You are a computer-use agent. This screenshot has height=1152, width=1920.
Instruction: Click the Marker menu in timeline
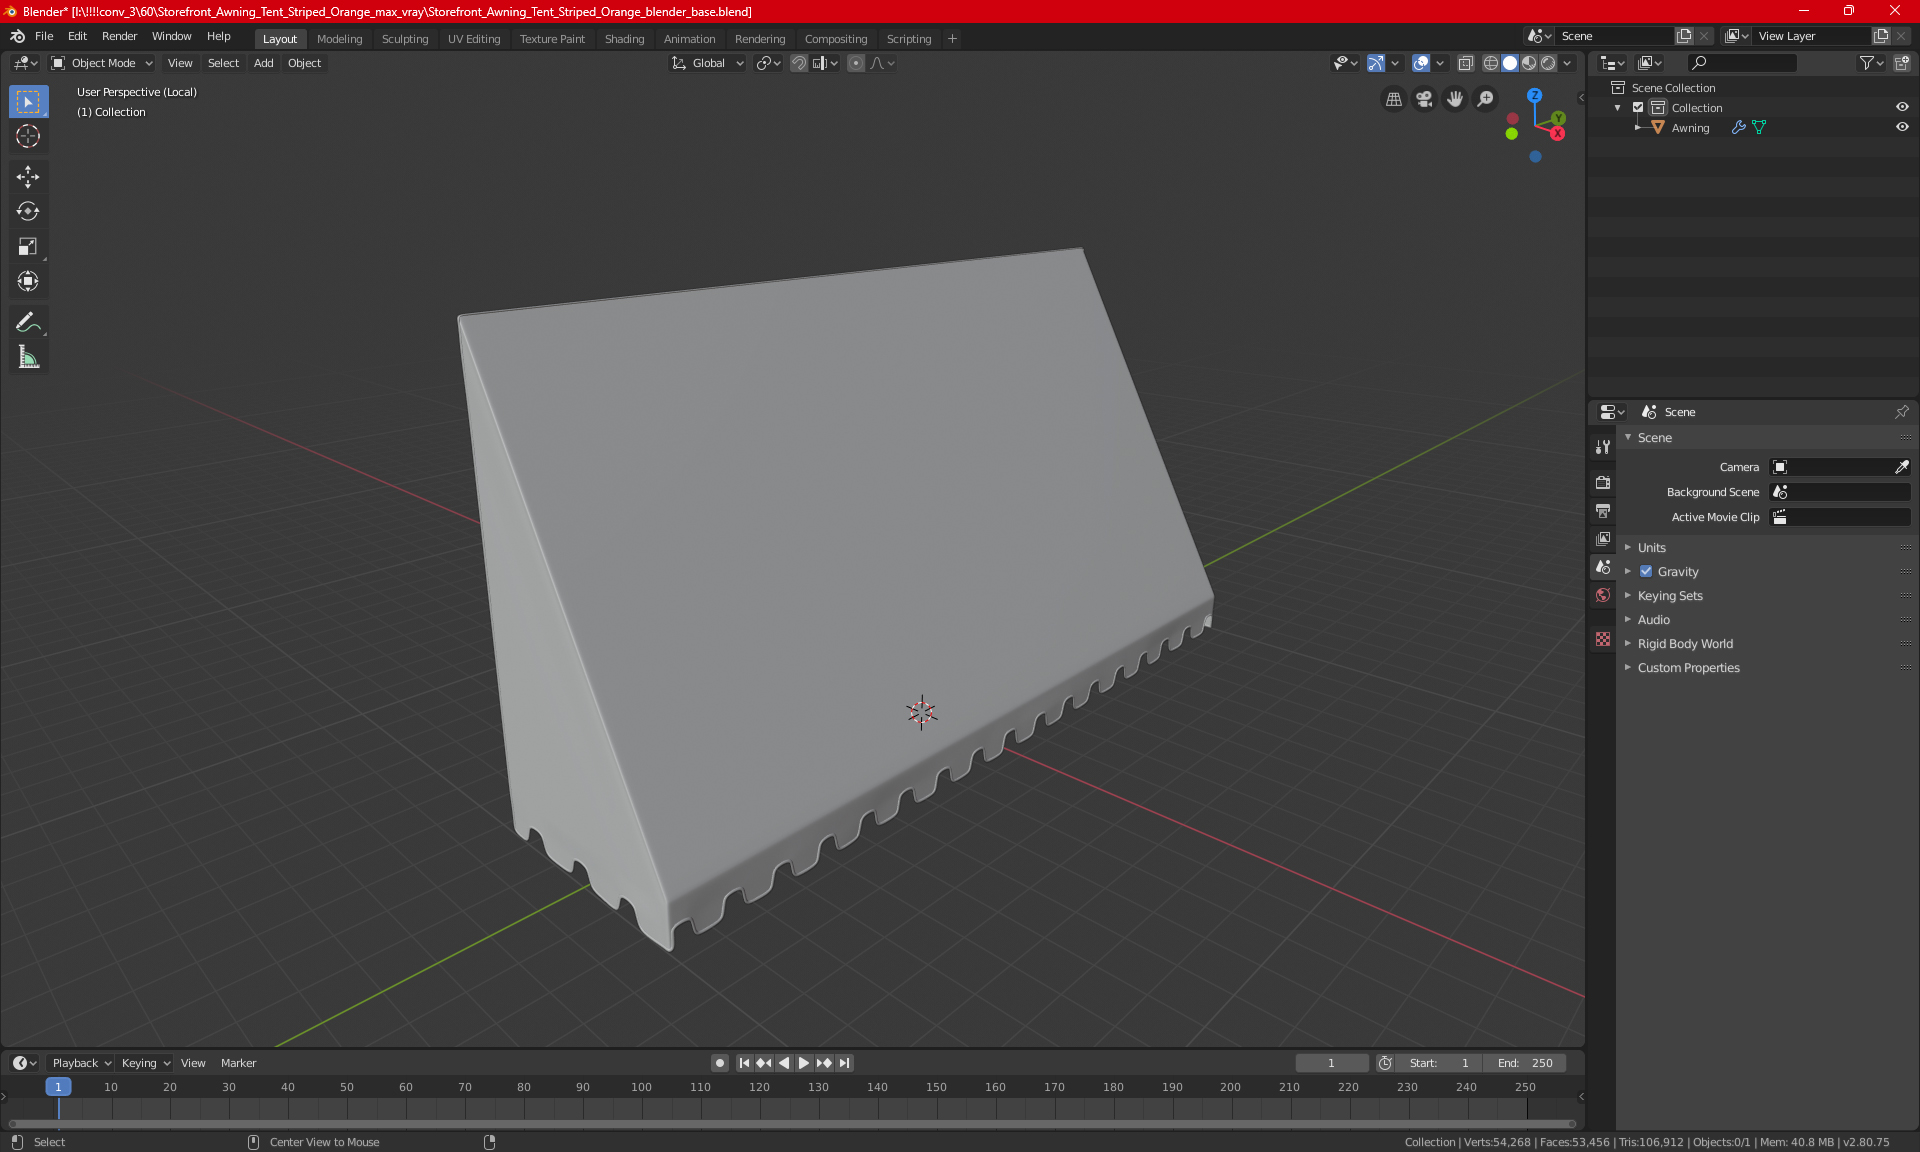click(238, 1063)
